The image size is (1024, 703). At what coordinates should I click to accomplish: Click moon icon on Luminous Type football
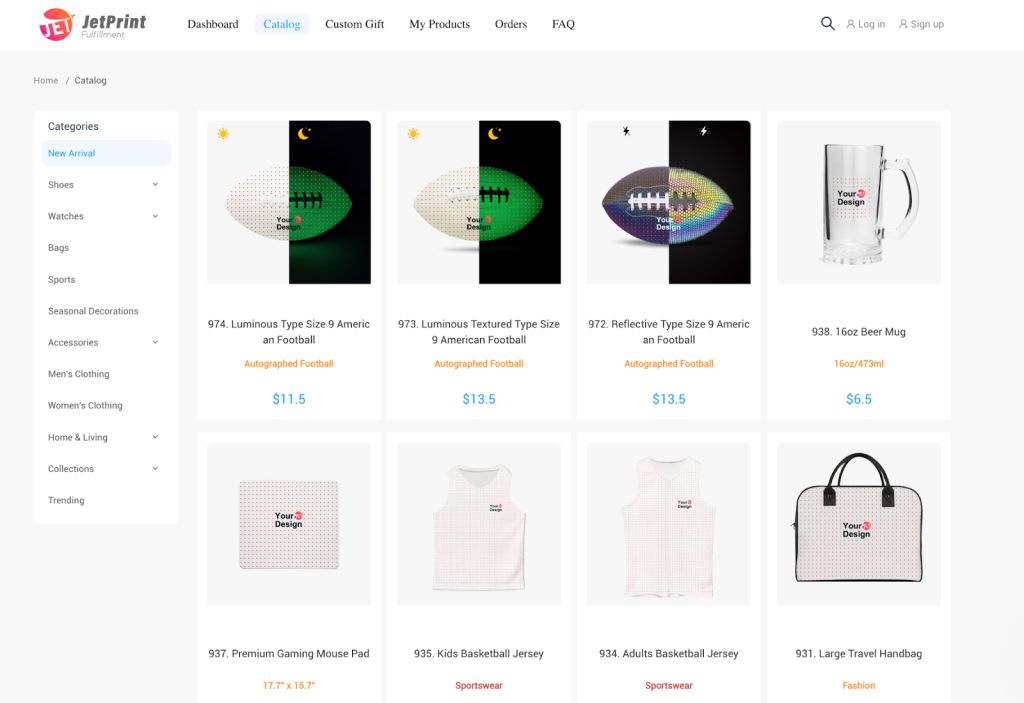(304, 134)
